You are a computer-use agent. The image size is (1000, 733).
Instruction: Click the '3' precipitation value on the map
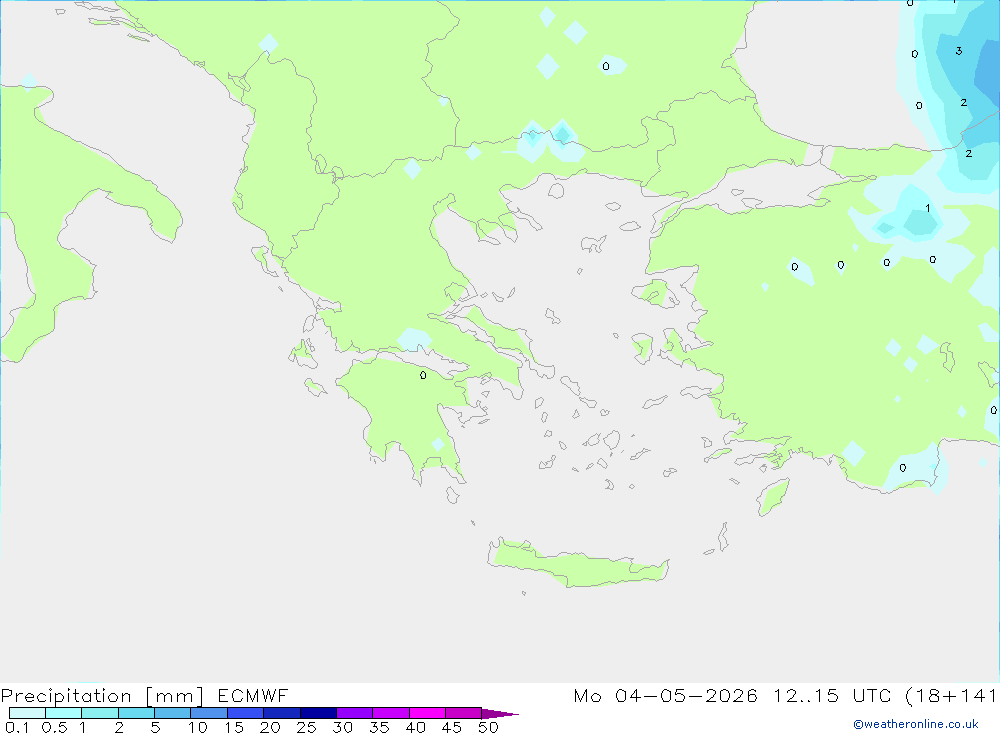tap(959, 51)
